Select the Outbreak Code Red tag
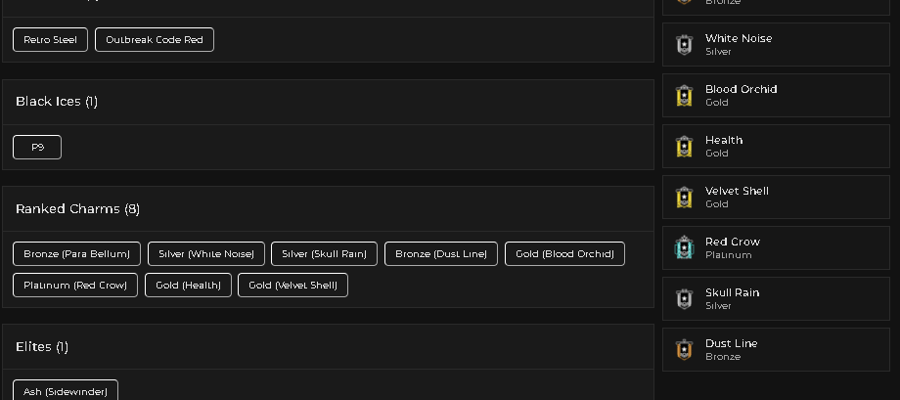Screen dimensions: 900x400 tap(154, 40)
